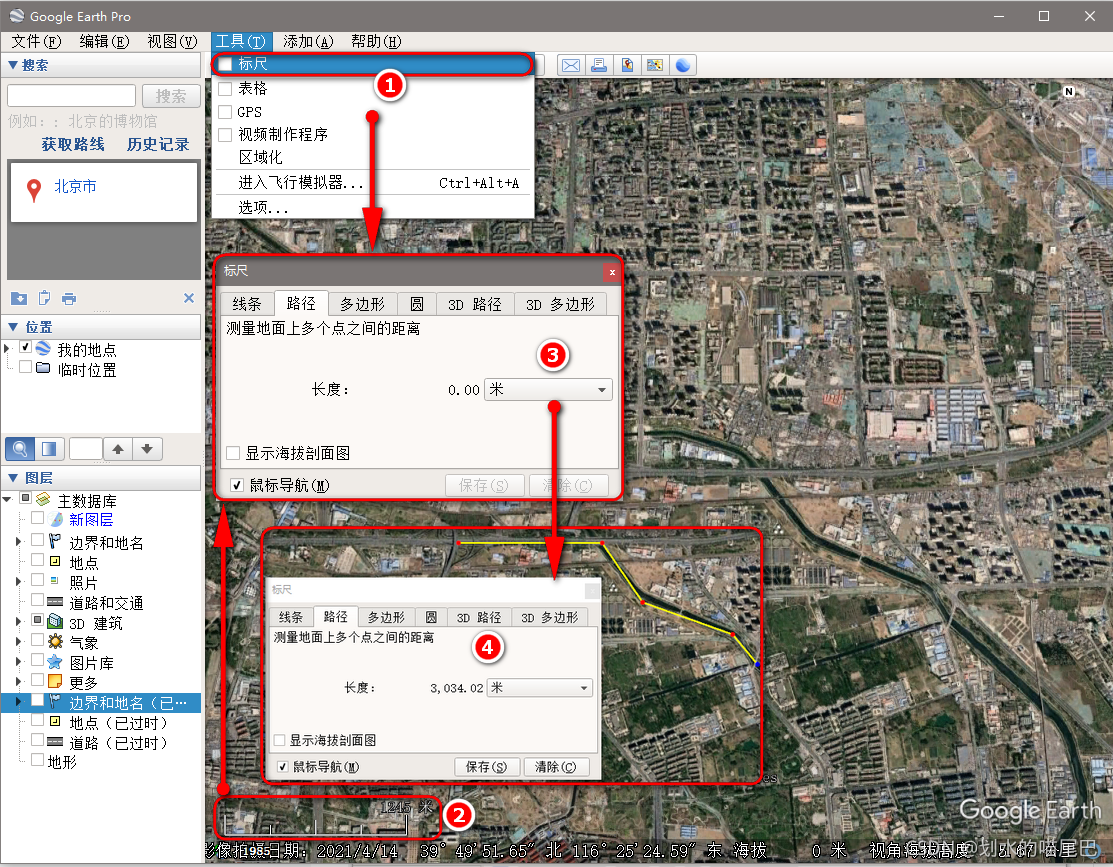Expand the 边界和地名 layer node arrow

pyautogui.click(x=19, y=542)
